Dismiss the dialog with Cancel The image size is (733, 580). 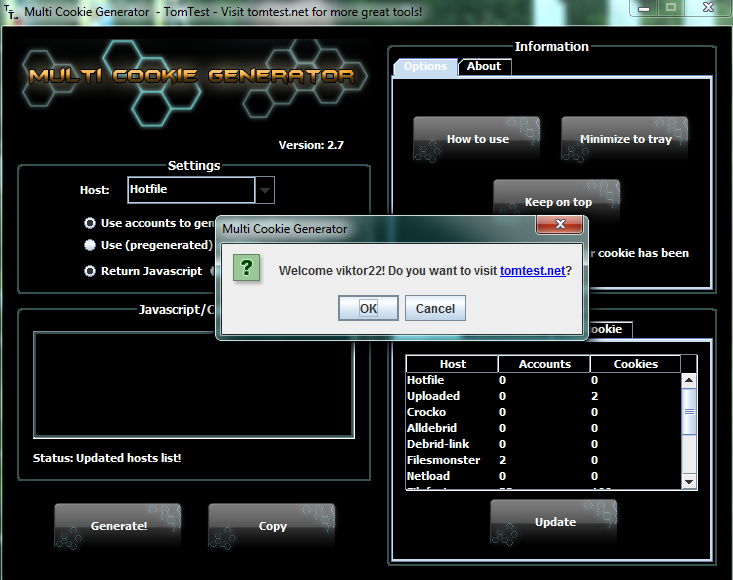click(435, 308)
